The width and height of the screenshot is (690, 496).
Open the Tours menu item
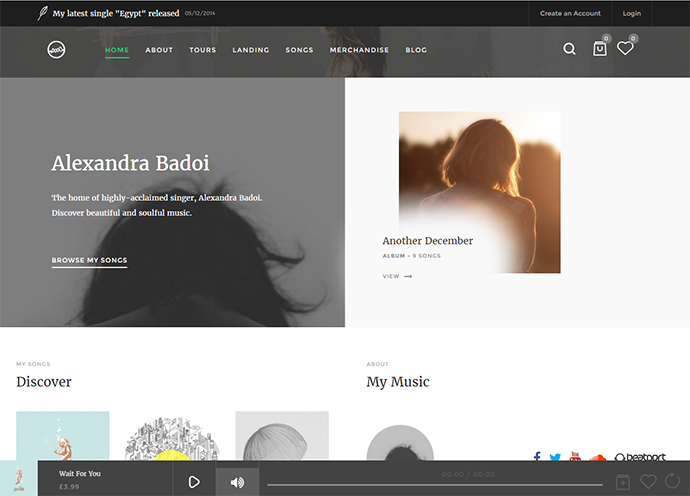[x=203, y=50]
